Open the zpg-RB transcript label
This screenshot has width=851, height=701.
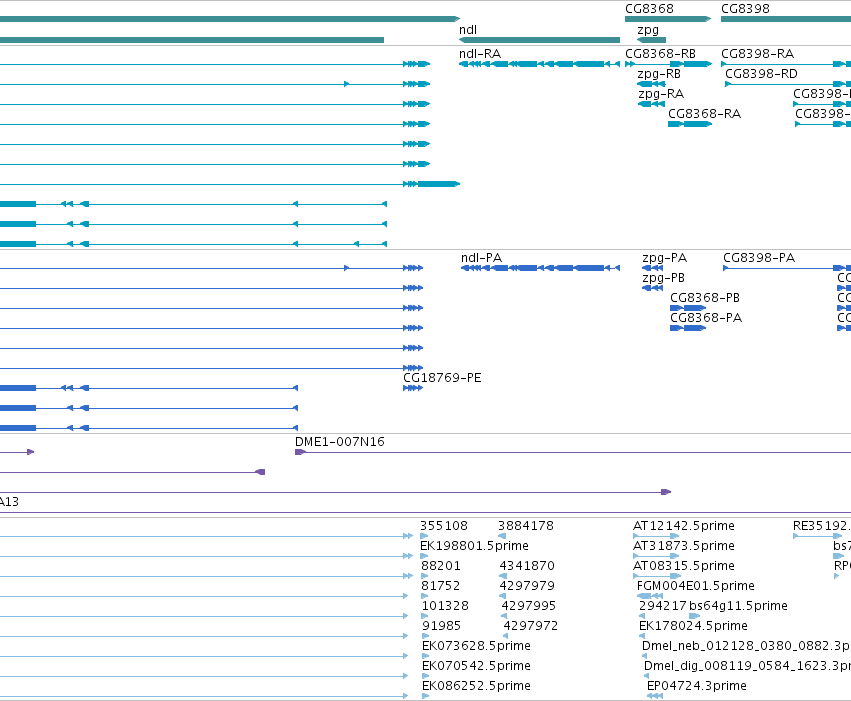(x=659, y=74)
